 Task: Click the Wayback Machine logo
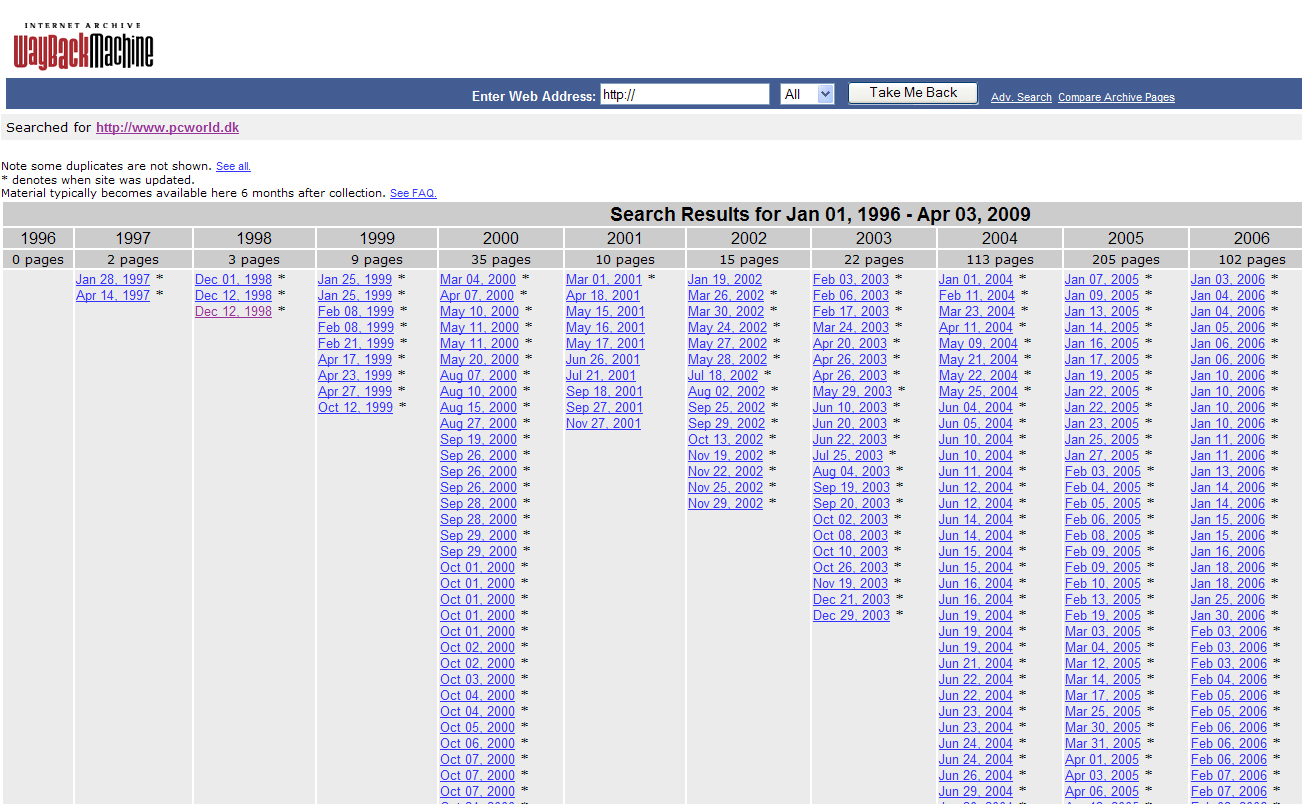(x=84, y=46)
